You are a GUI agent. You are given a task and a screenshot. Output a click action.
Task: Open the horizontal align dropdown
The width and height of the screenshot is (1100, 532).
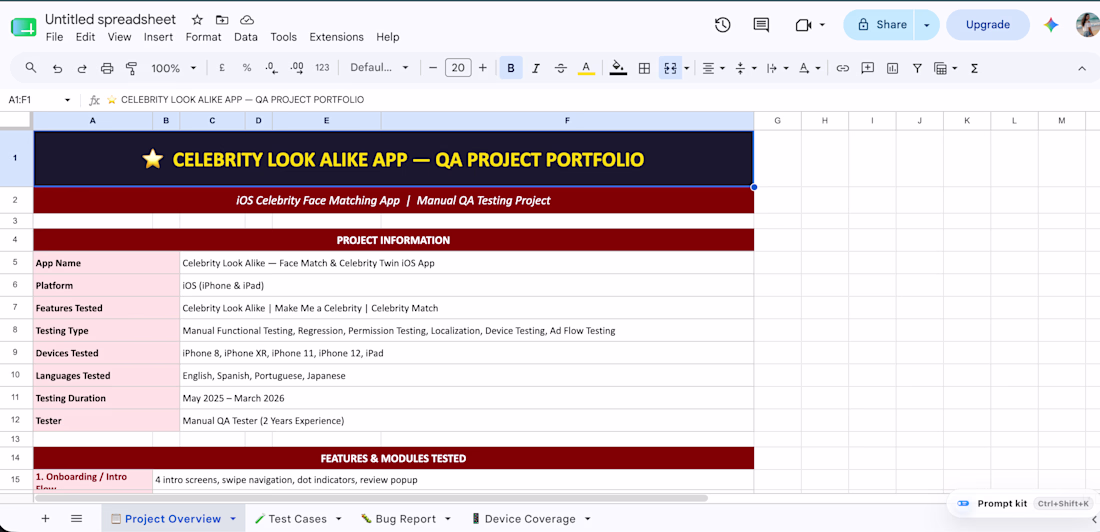tap(714, 68)
